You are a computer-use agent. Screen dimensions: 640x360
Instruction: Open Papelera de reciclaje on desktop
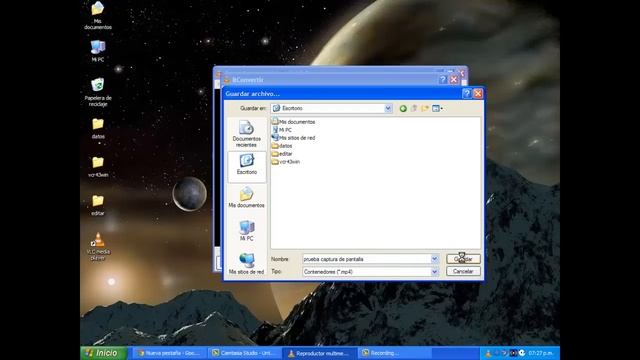[x=98, y=92]
